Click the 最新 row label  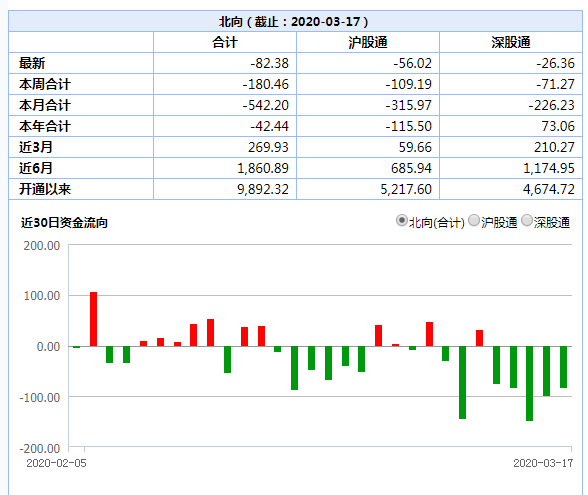32,63
